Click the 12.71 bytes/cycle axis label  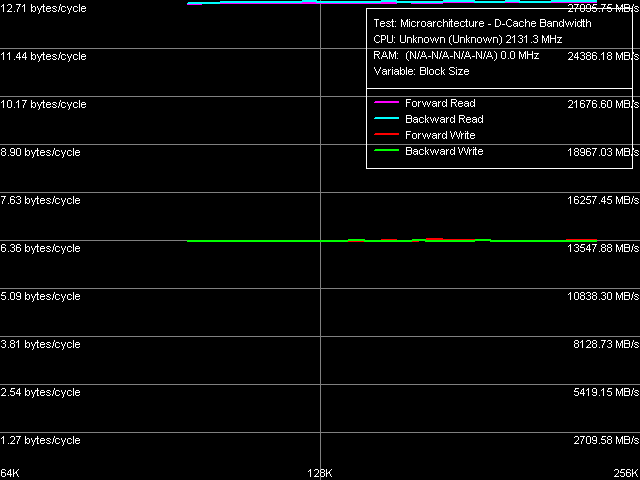(43, 8)
